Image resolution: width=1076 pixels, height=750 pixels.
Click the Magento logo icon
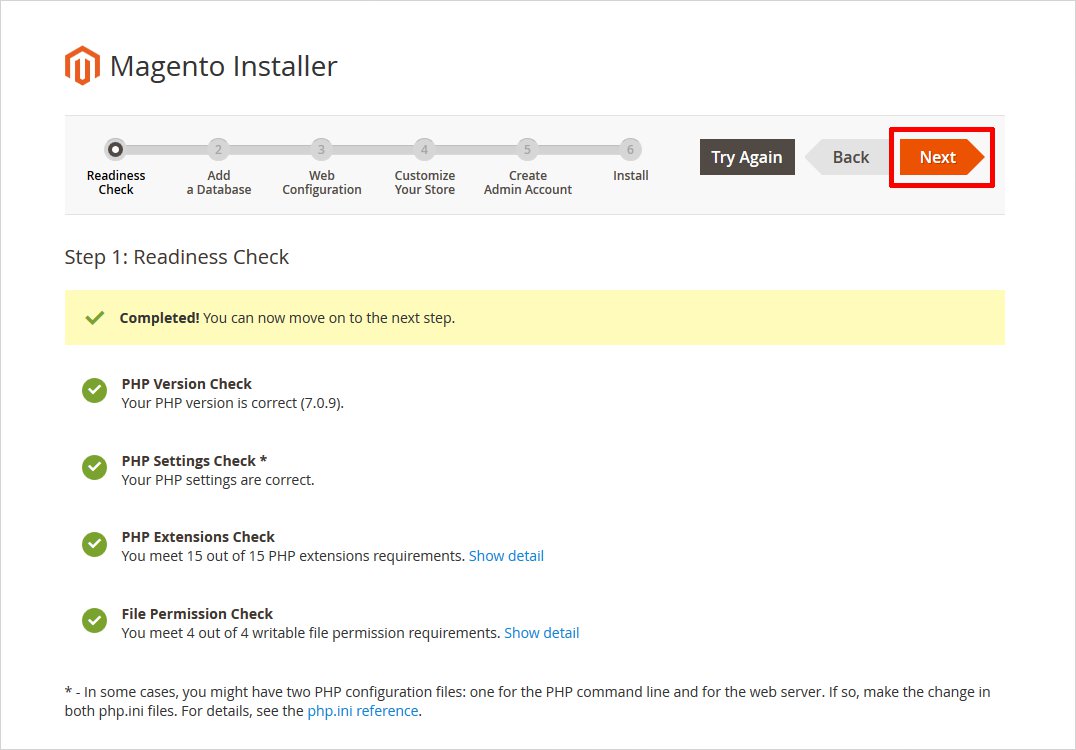click(82, 66)
